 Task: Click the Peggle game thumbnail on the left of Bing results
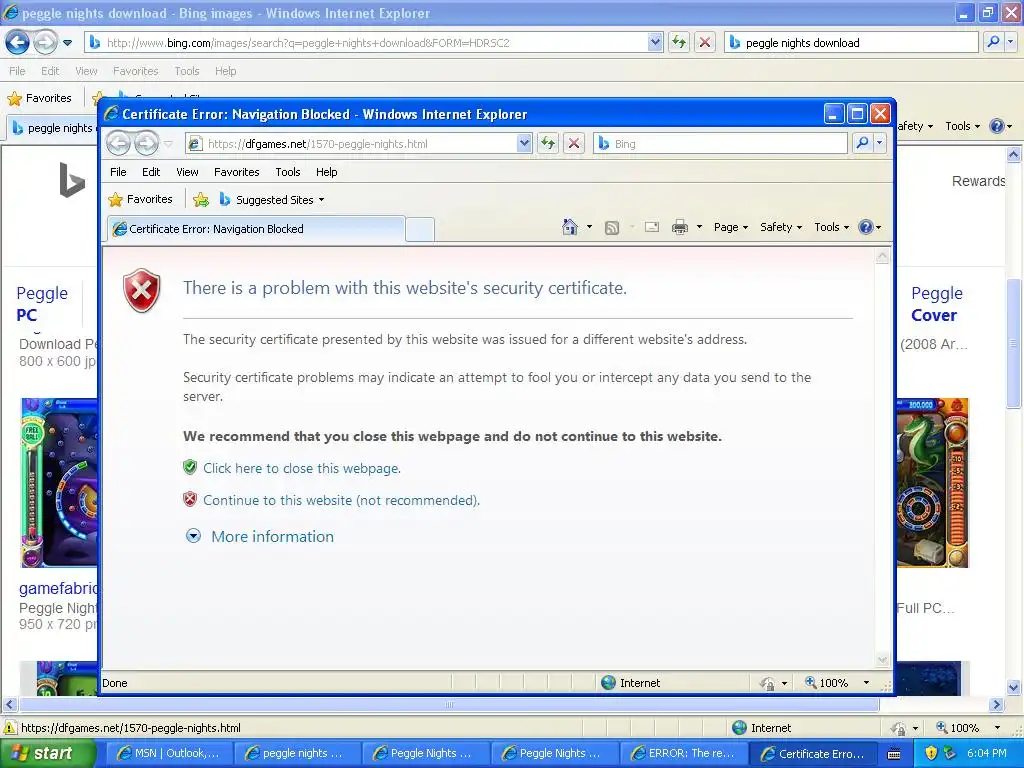59,483
